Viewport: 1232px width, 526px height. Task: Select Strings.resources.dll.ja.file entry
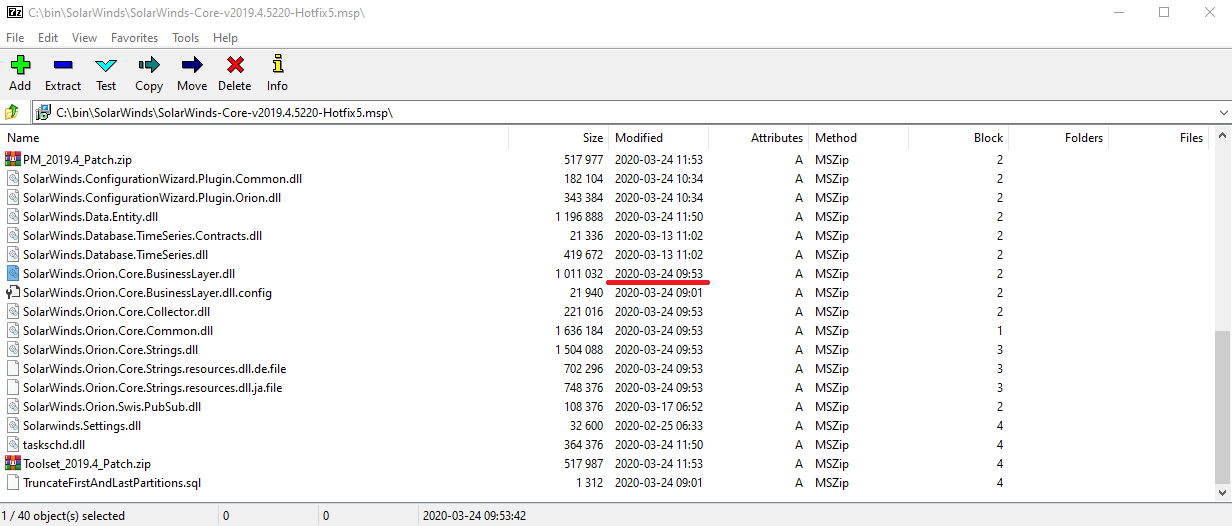pyautogui.click(x=152, y=387)
